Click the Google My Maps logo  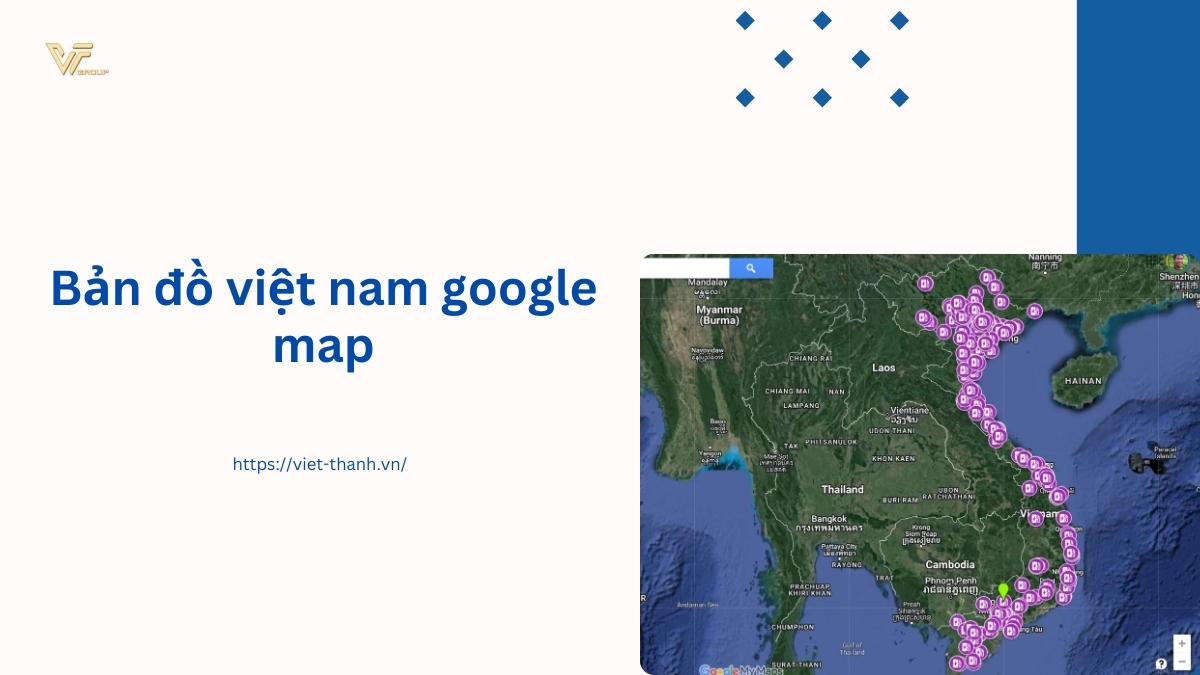(x=735, y=669)
